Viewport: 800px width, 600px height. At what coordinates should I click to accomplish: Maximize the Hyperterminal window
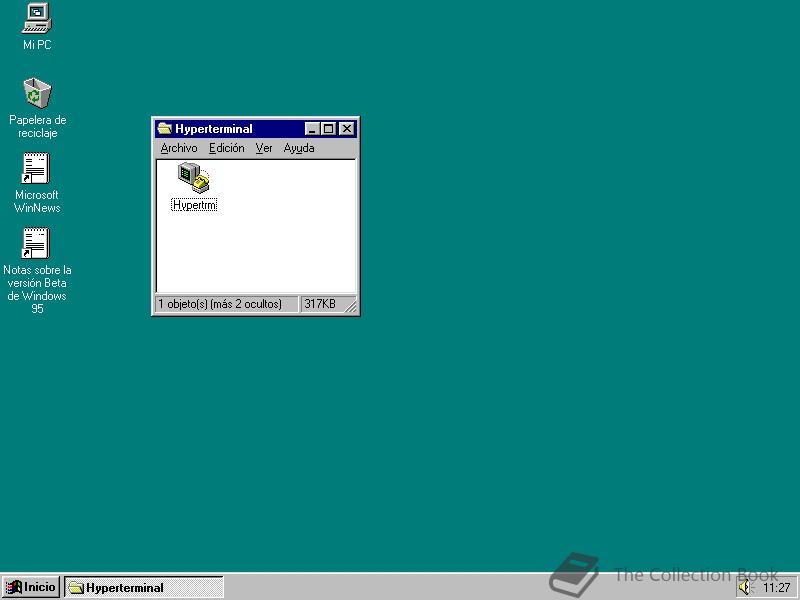click(x=328, y=129)
